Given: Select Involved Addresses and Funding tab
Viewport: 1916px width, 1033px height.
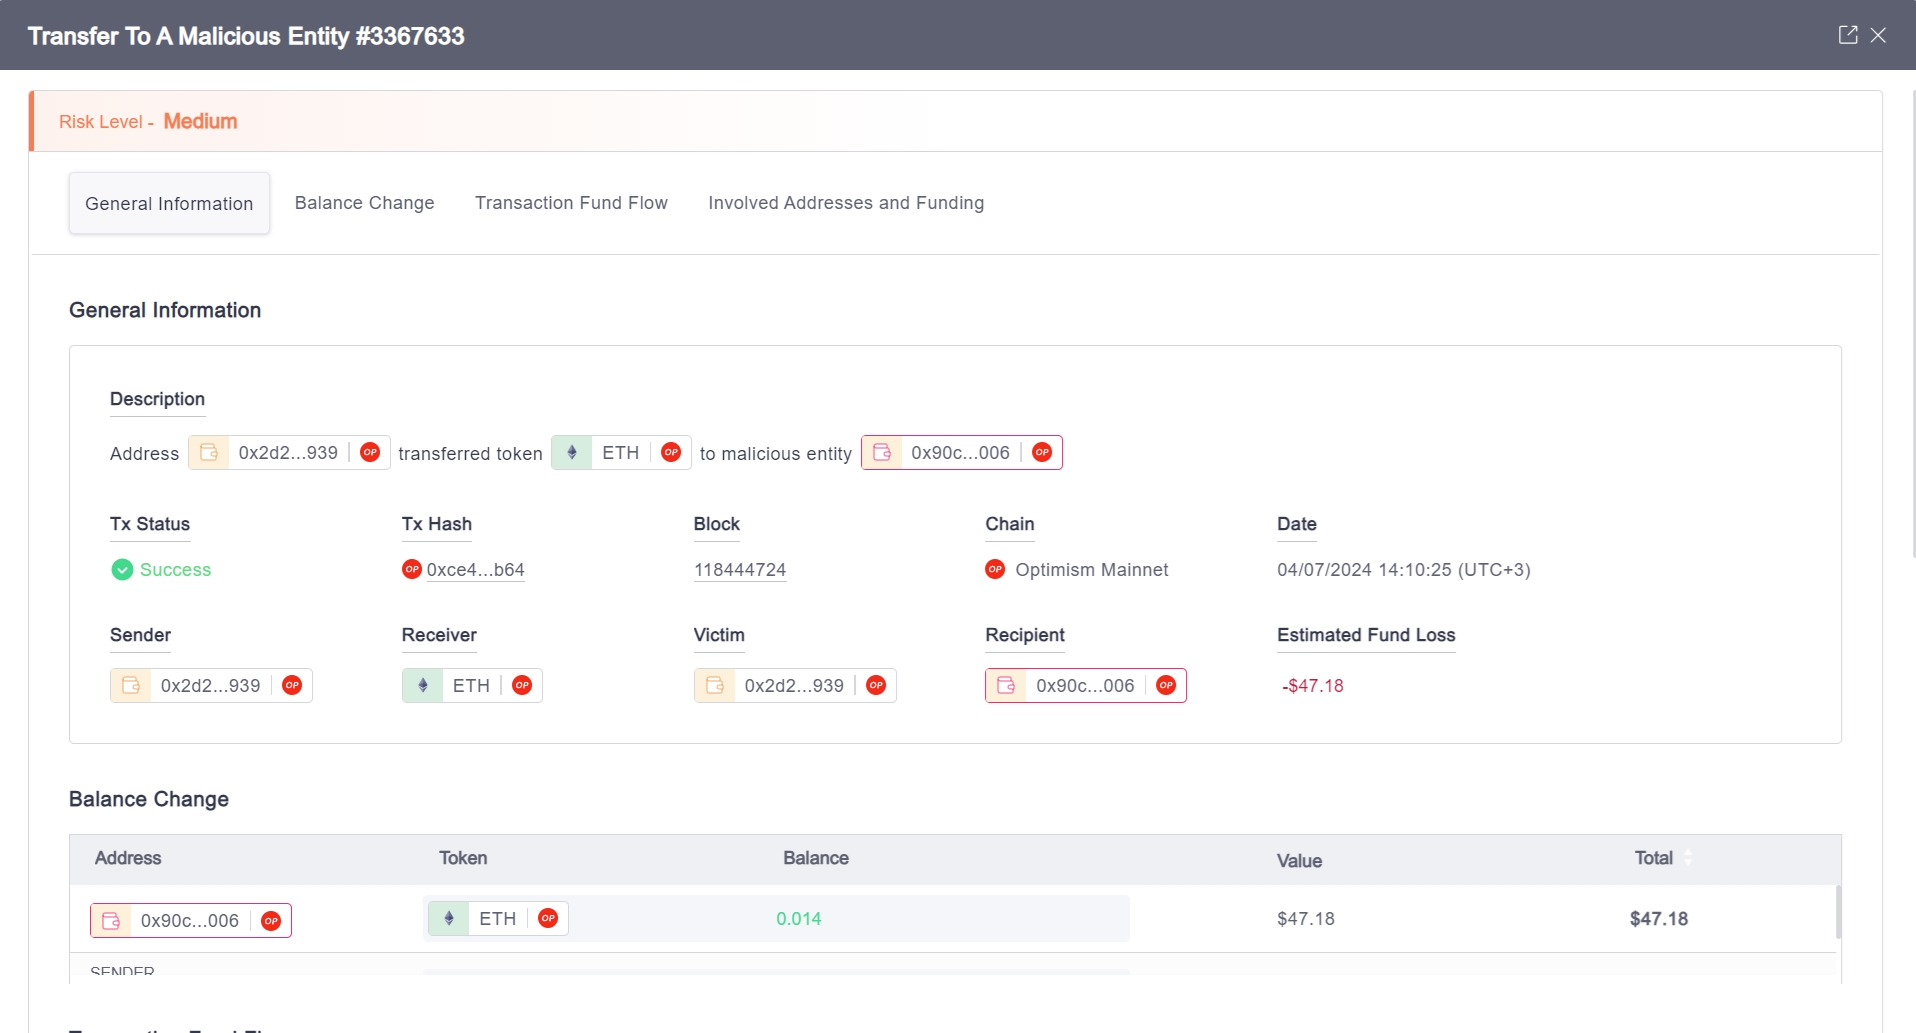Looking at the screenshot, I should tap(845, 203).
